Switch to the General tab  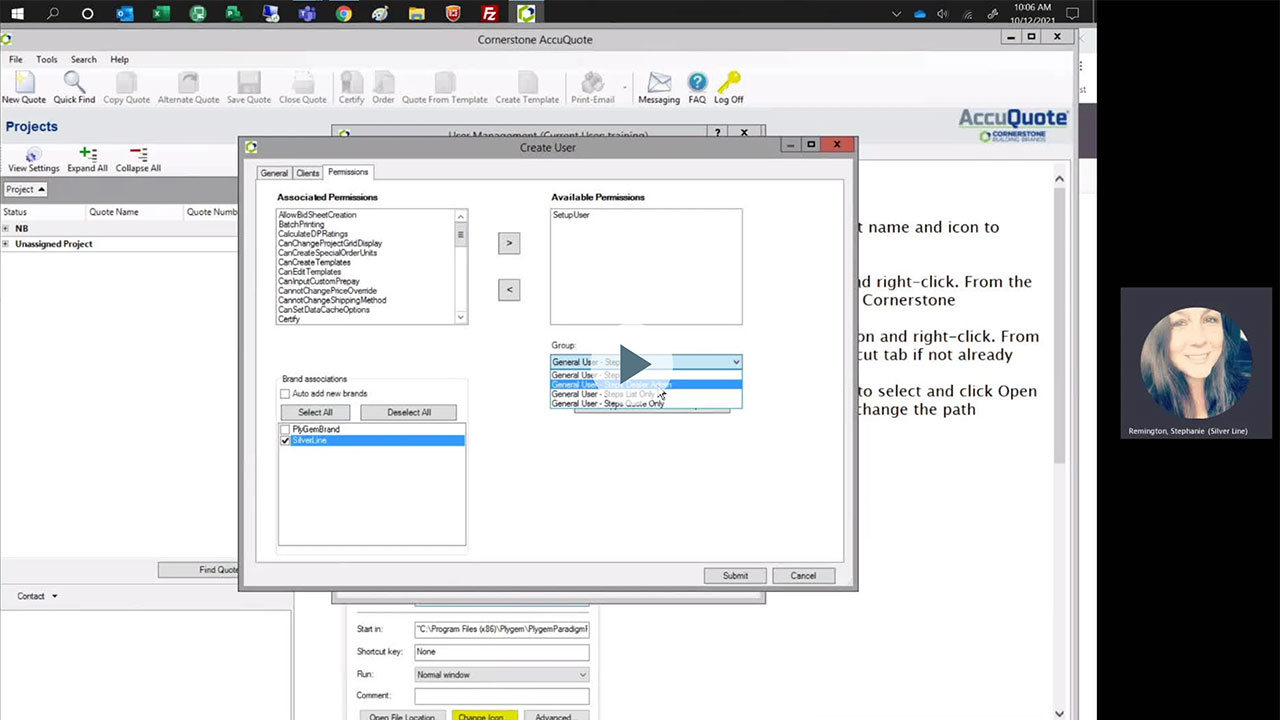(x=274, y=173)
